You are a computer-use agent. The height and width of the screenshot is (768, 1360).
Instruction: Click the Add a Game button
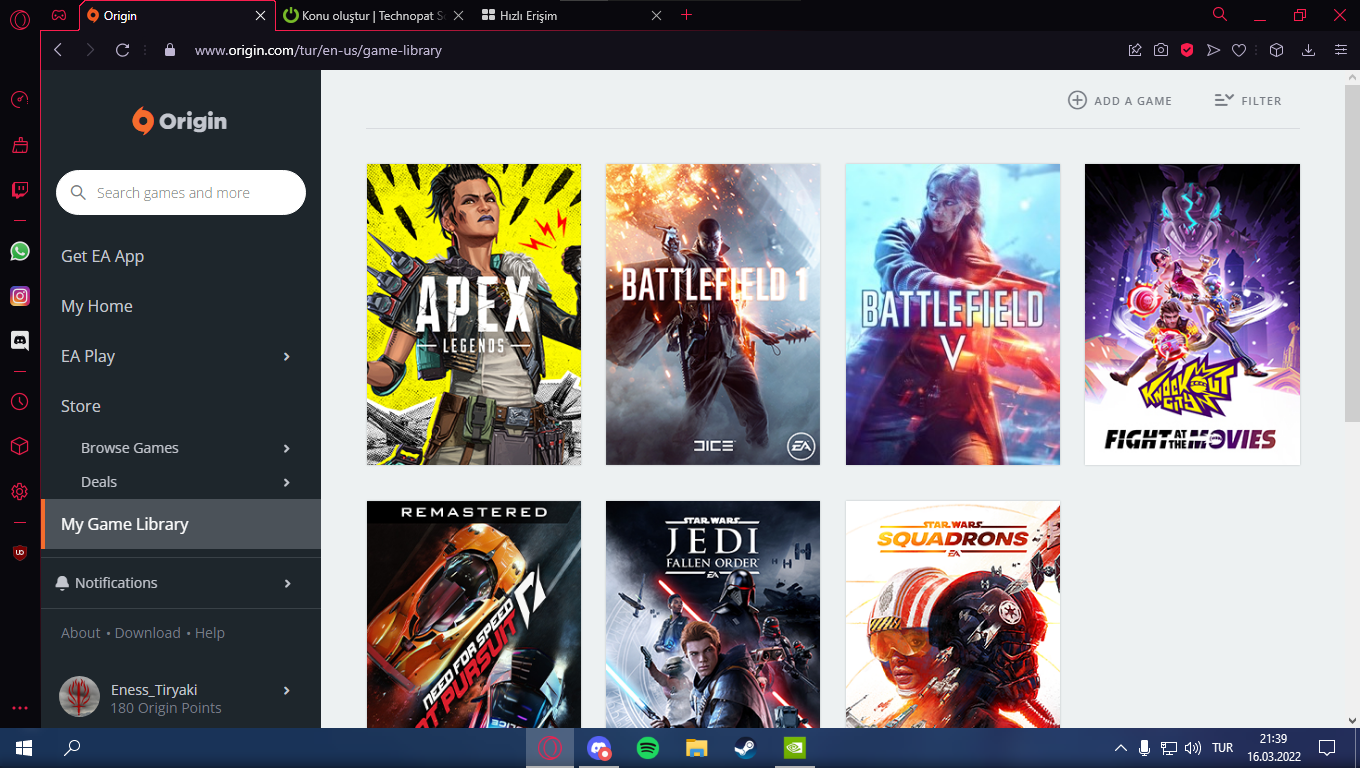coord(1120,100)
